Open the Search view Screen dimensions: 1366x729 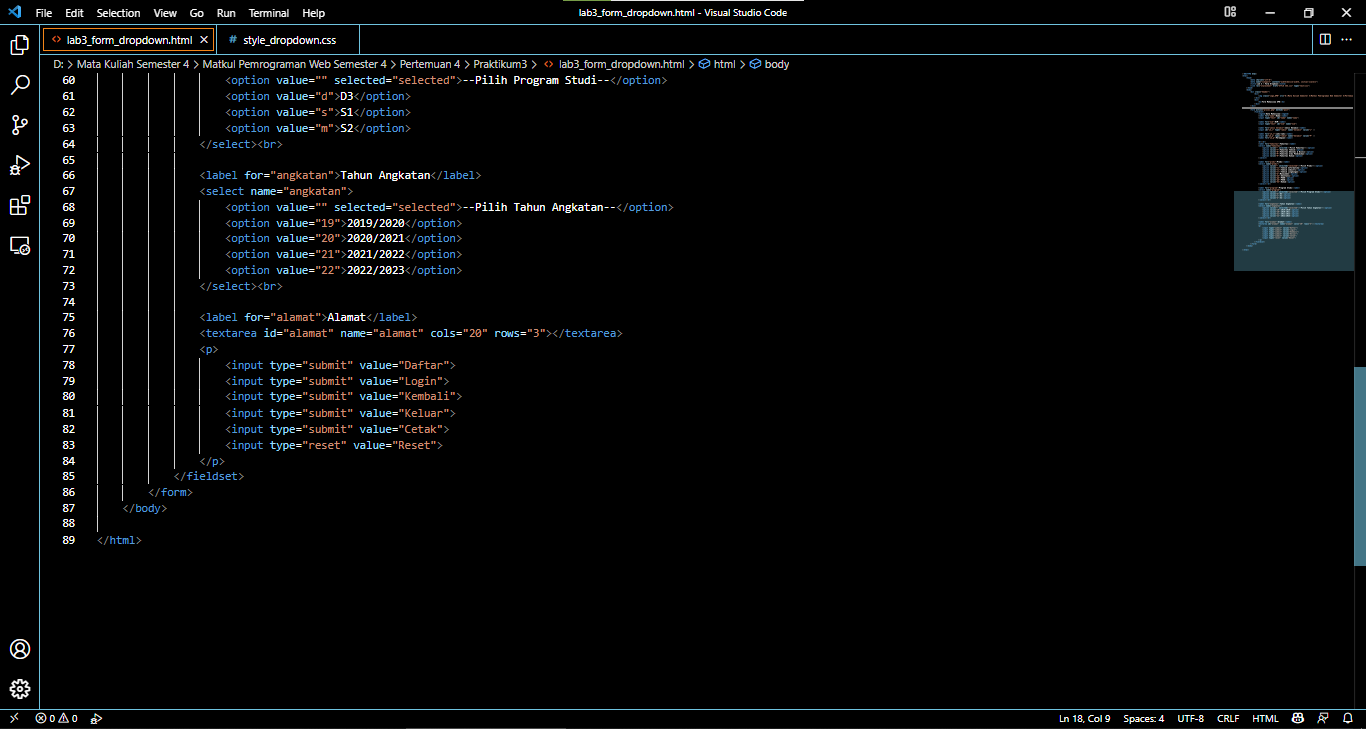[x=20, y=85]
